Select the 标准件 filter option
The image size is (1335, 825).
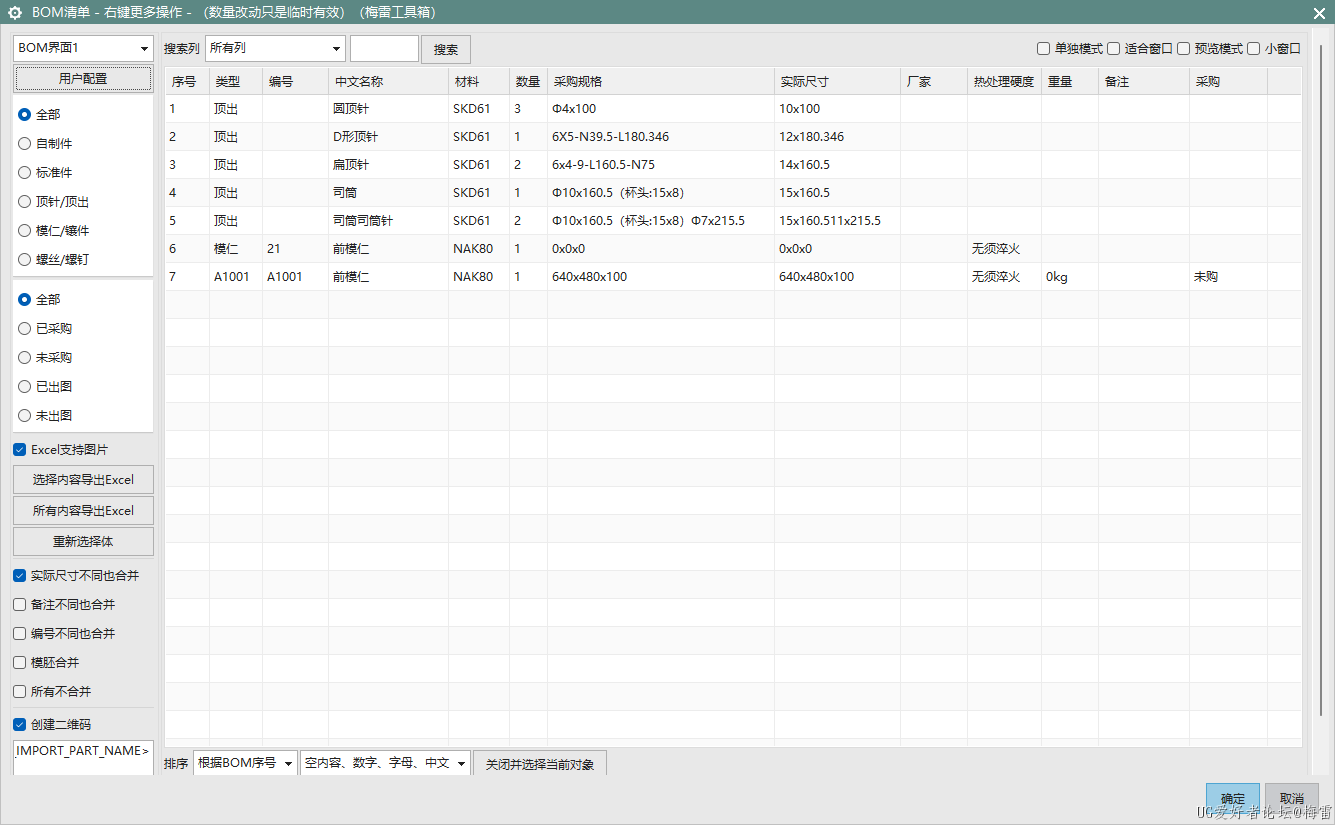click(45, 173)
